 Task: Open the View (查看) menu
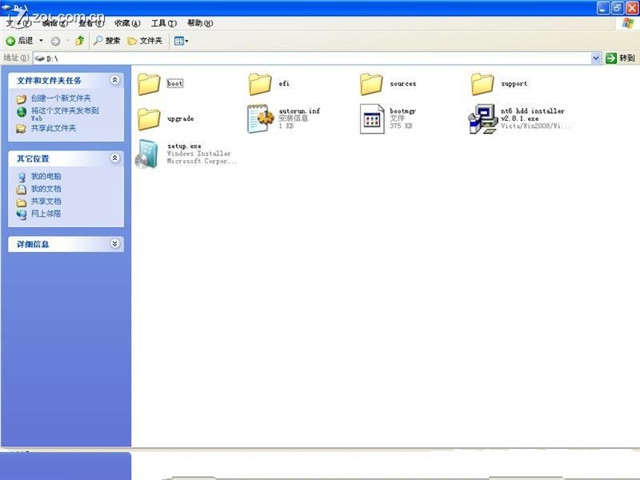click(91, 23)
